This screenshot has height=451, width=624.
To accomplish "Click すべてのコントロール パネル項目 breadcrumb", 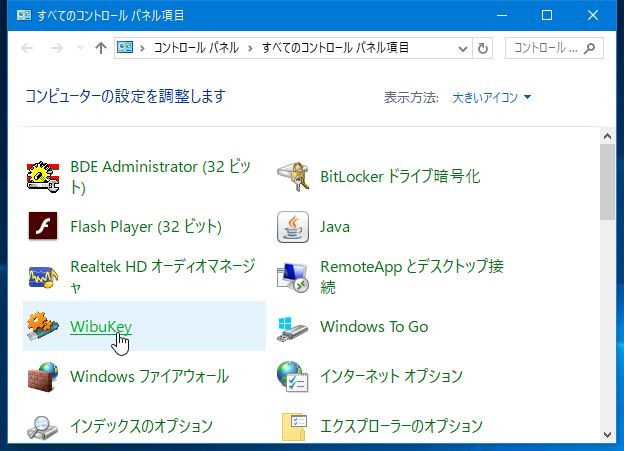I will click(335, 48).
